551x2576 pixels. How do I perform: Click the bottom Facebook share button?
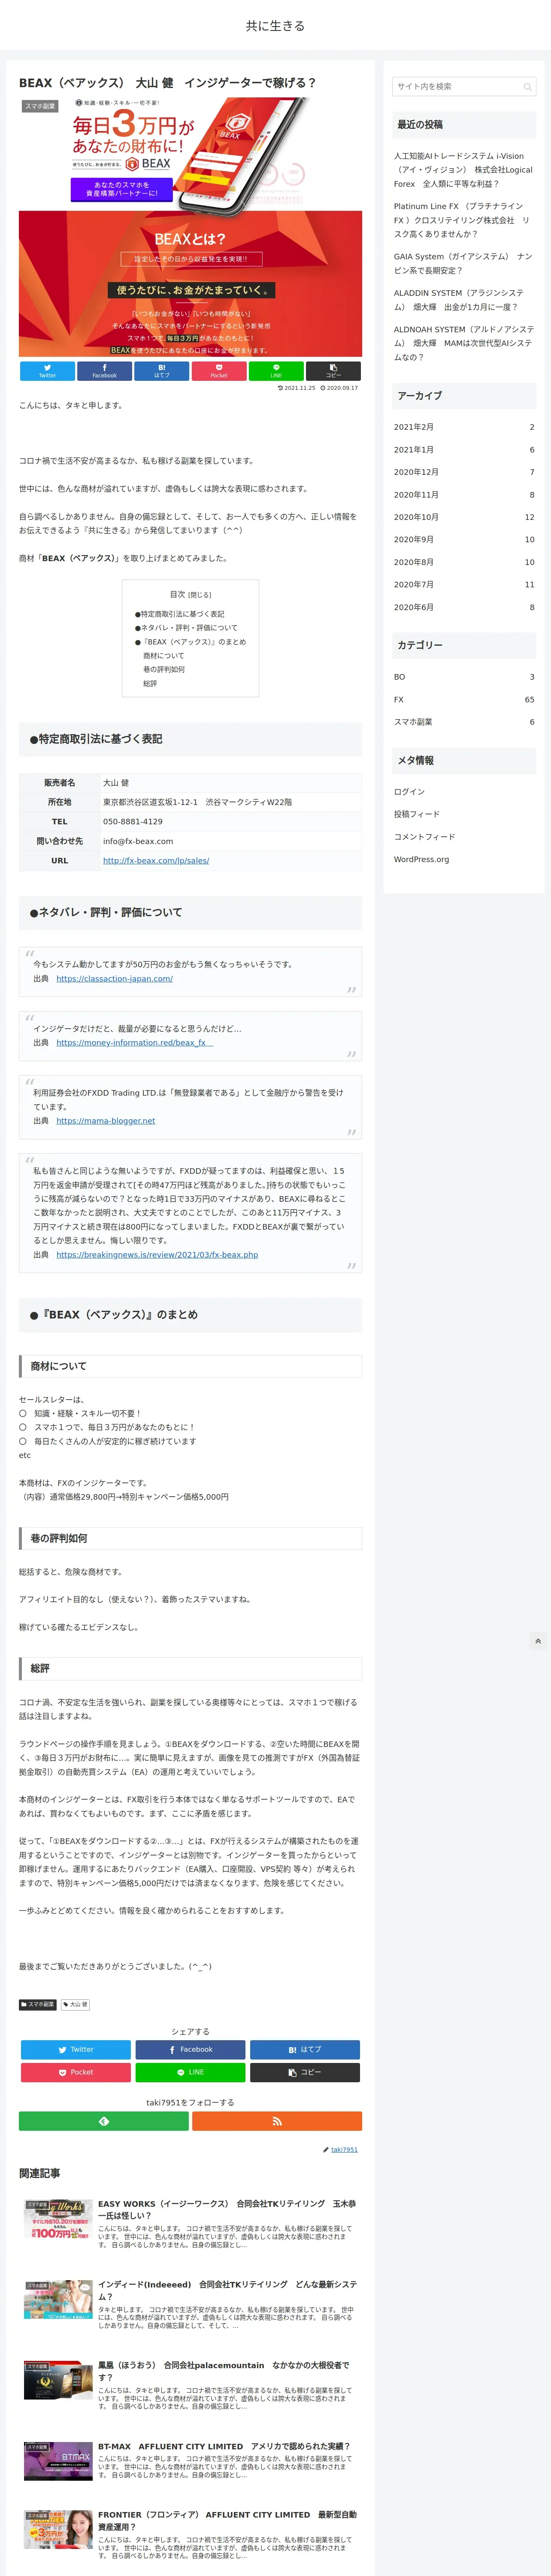click(x=190, y=2049)
